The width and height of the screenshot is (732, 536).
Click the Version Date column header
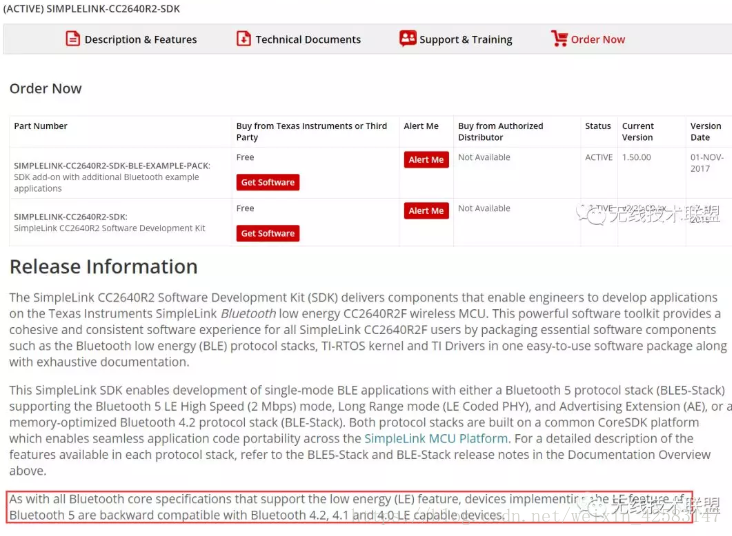[x=705, y=132]
